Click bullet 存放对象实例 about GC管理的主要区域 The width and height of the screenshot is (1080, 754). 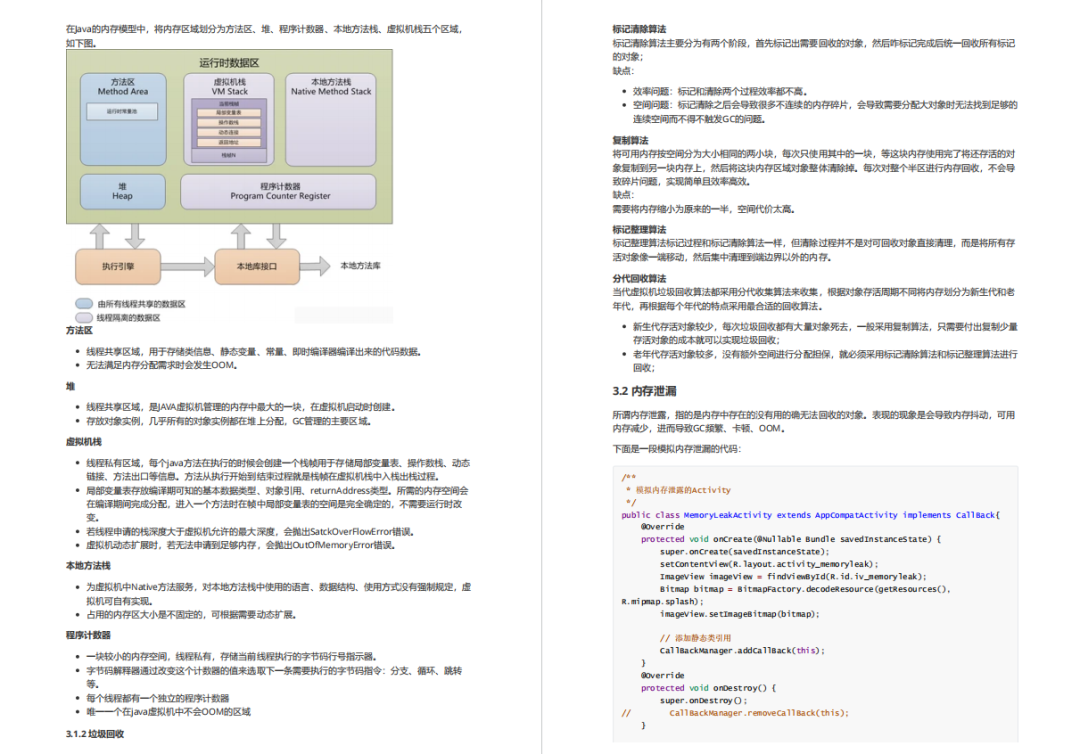click(229, 421)
